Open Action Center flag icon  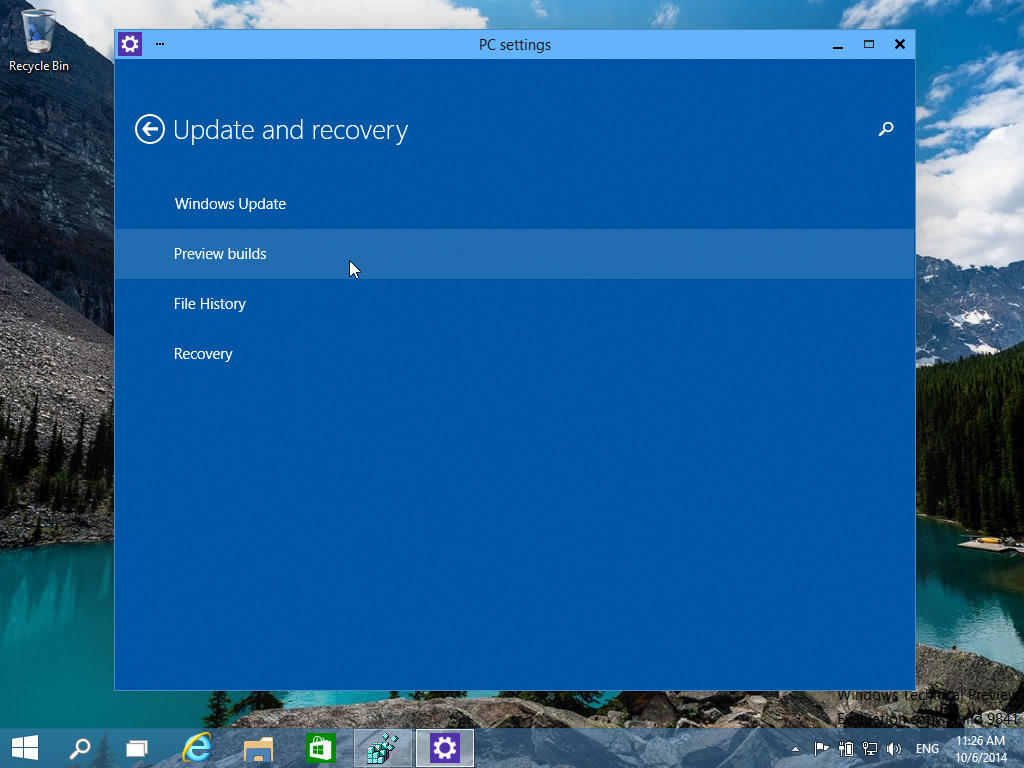point(821,749)
